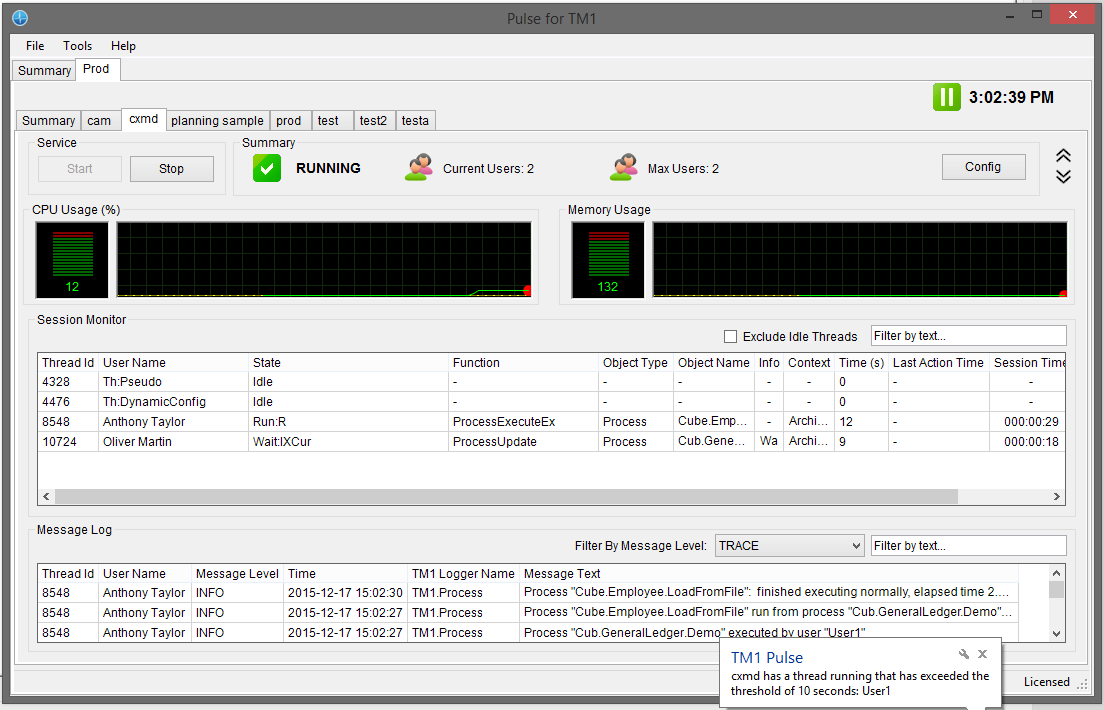The image size is (1104, 710).
Task: Click the Memory usage level gauge
Action: [x=608, y=260]
